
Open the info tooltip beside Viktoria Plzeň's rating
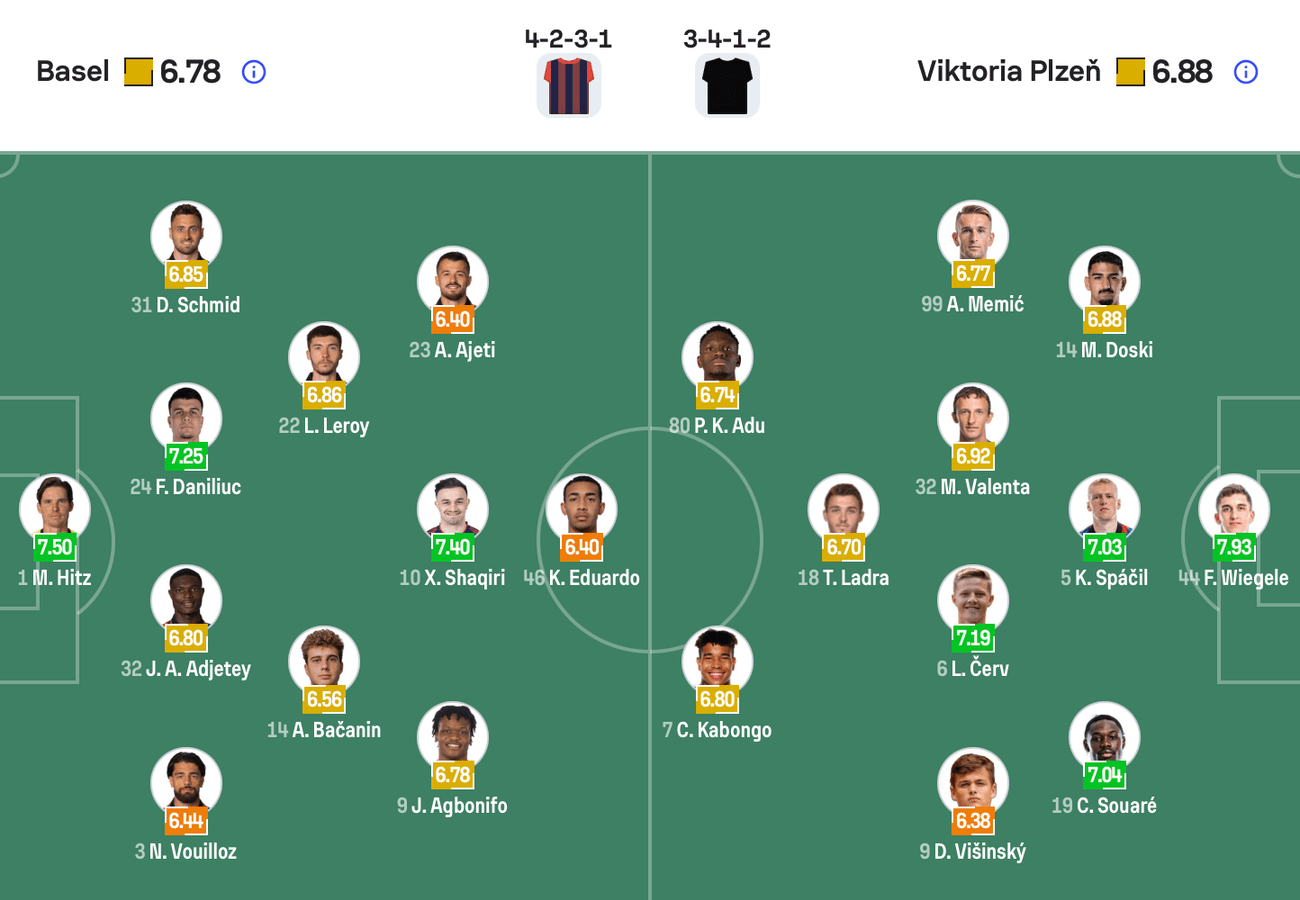(1246, 71)
